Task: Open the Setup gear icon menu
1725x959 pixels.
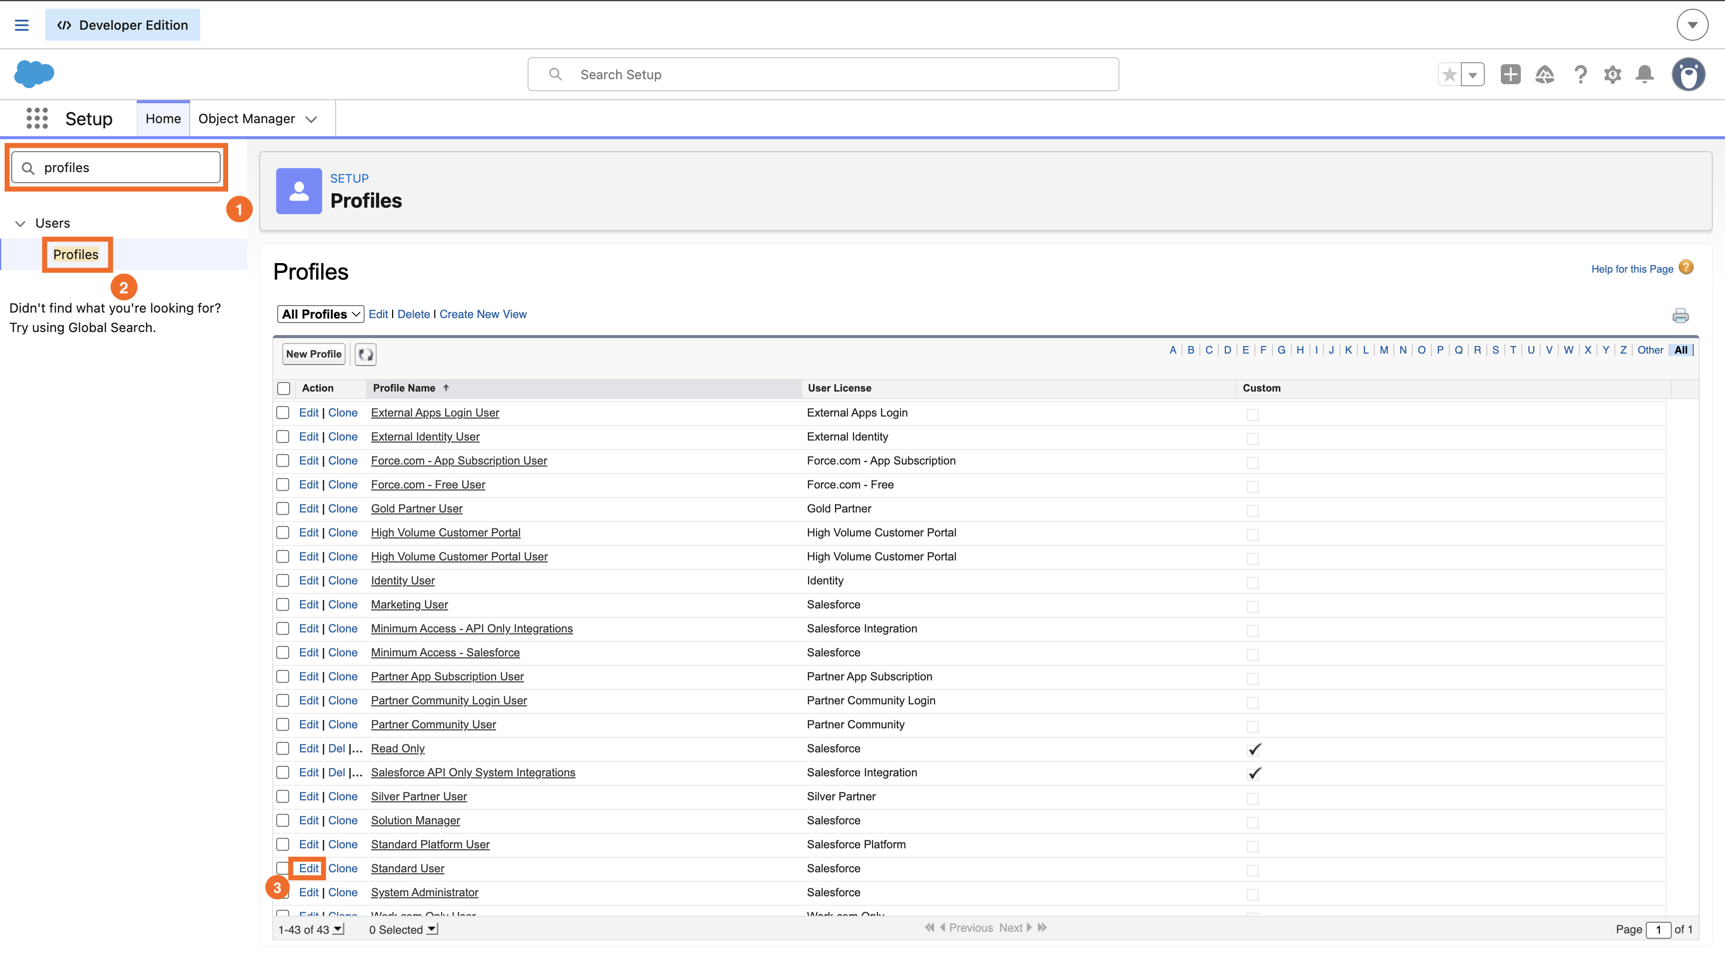Action: coord(1612,75)
